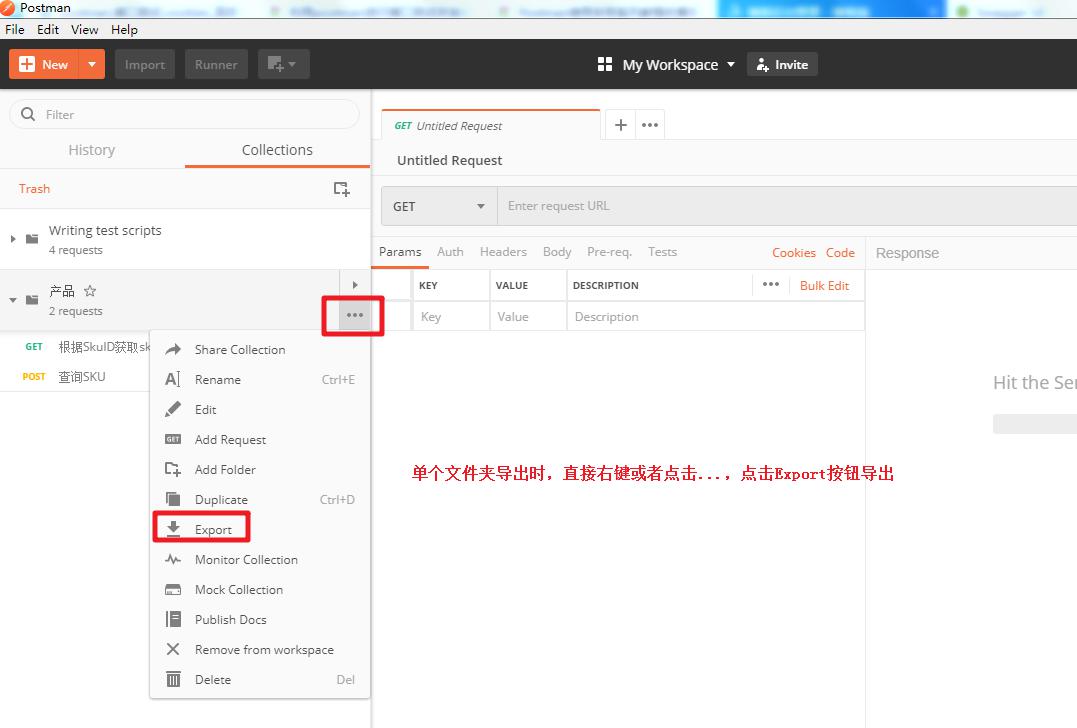
Task: Select Export from the context menu
Action: [x=213, y=529]
